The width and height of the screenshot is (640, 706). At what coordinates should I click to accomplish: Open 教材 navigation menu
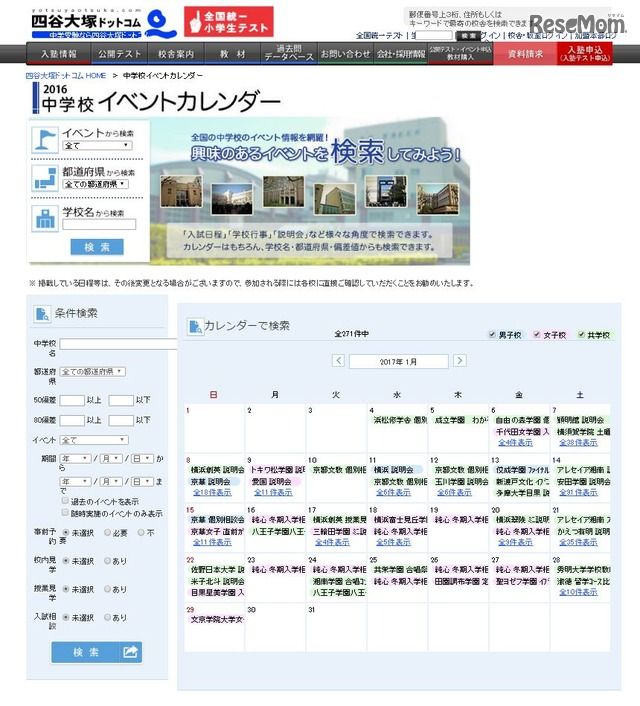click(233, 54)
